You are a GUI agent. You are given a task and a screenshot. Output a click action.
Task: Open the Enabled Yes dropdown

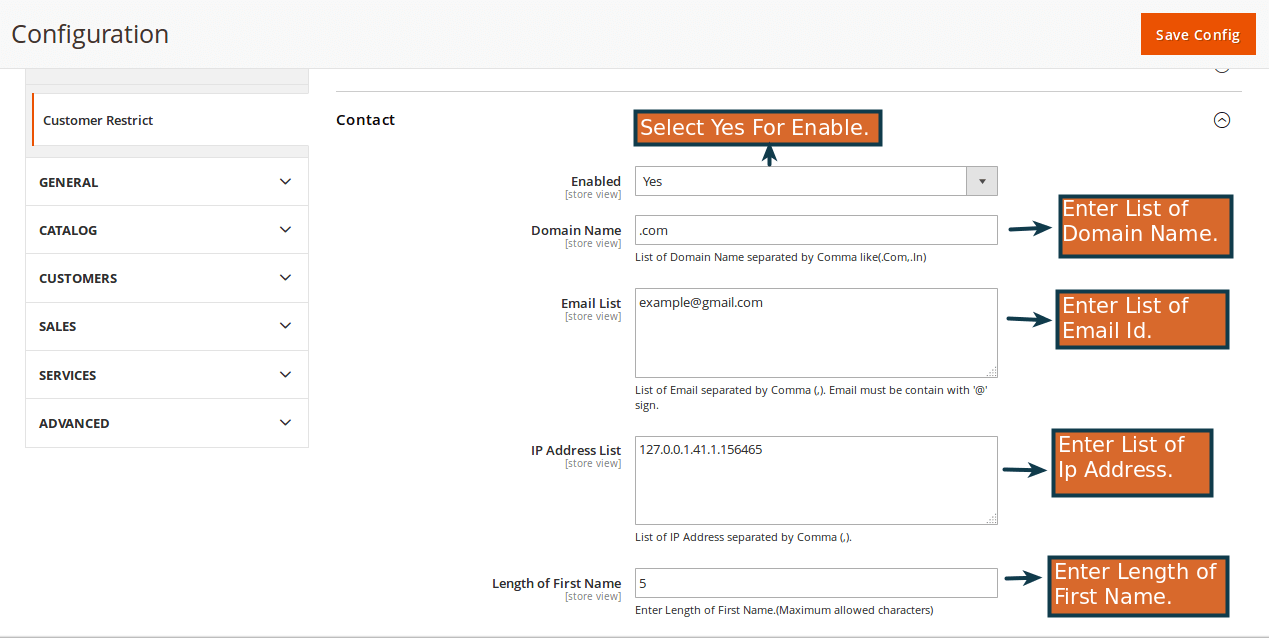pos(816,181)
